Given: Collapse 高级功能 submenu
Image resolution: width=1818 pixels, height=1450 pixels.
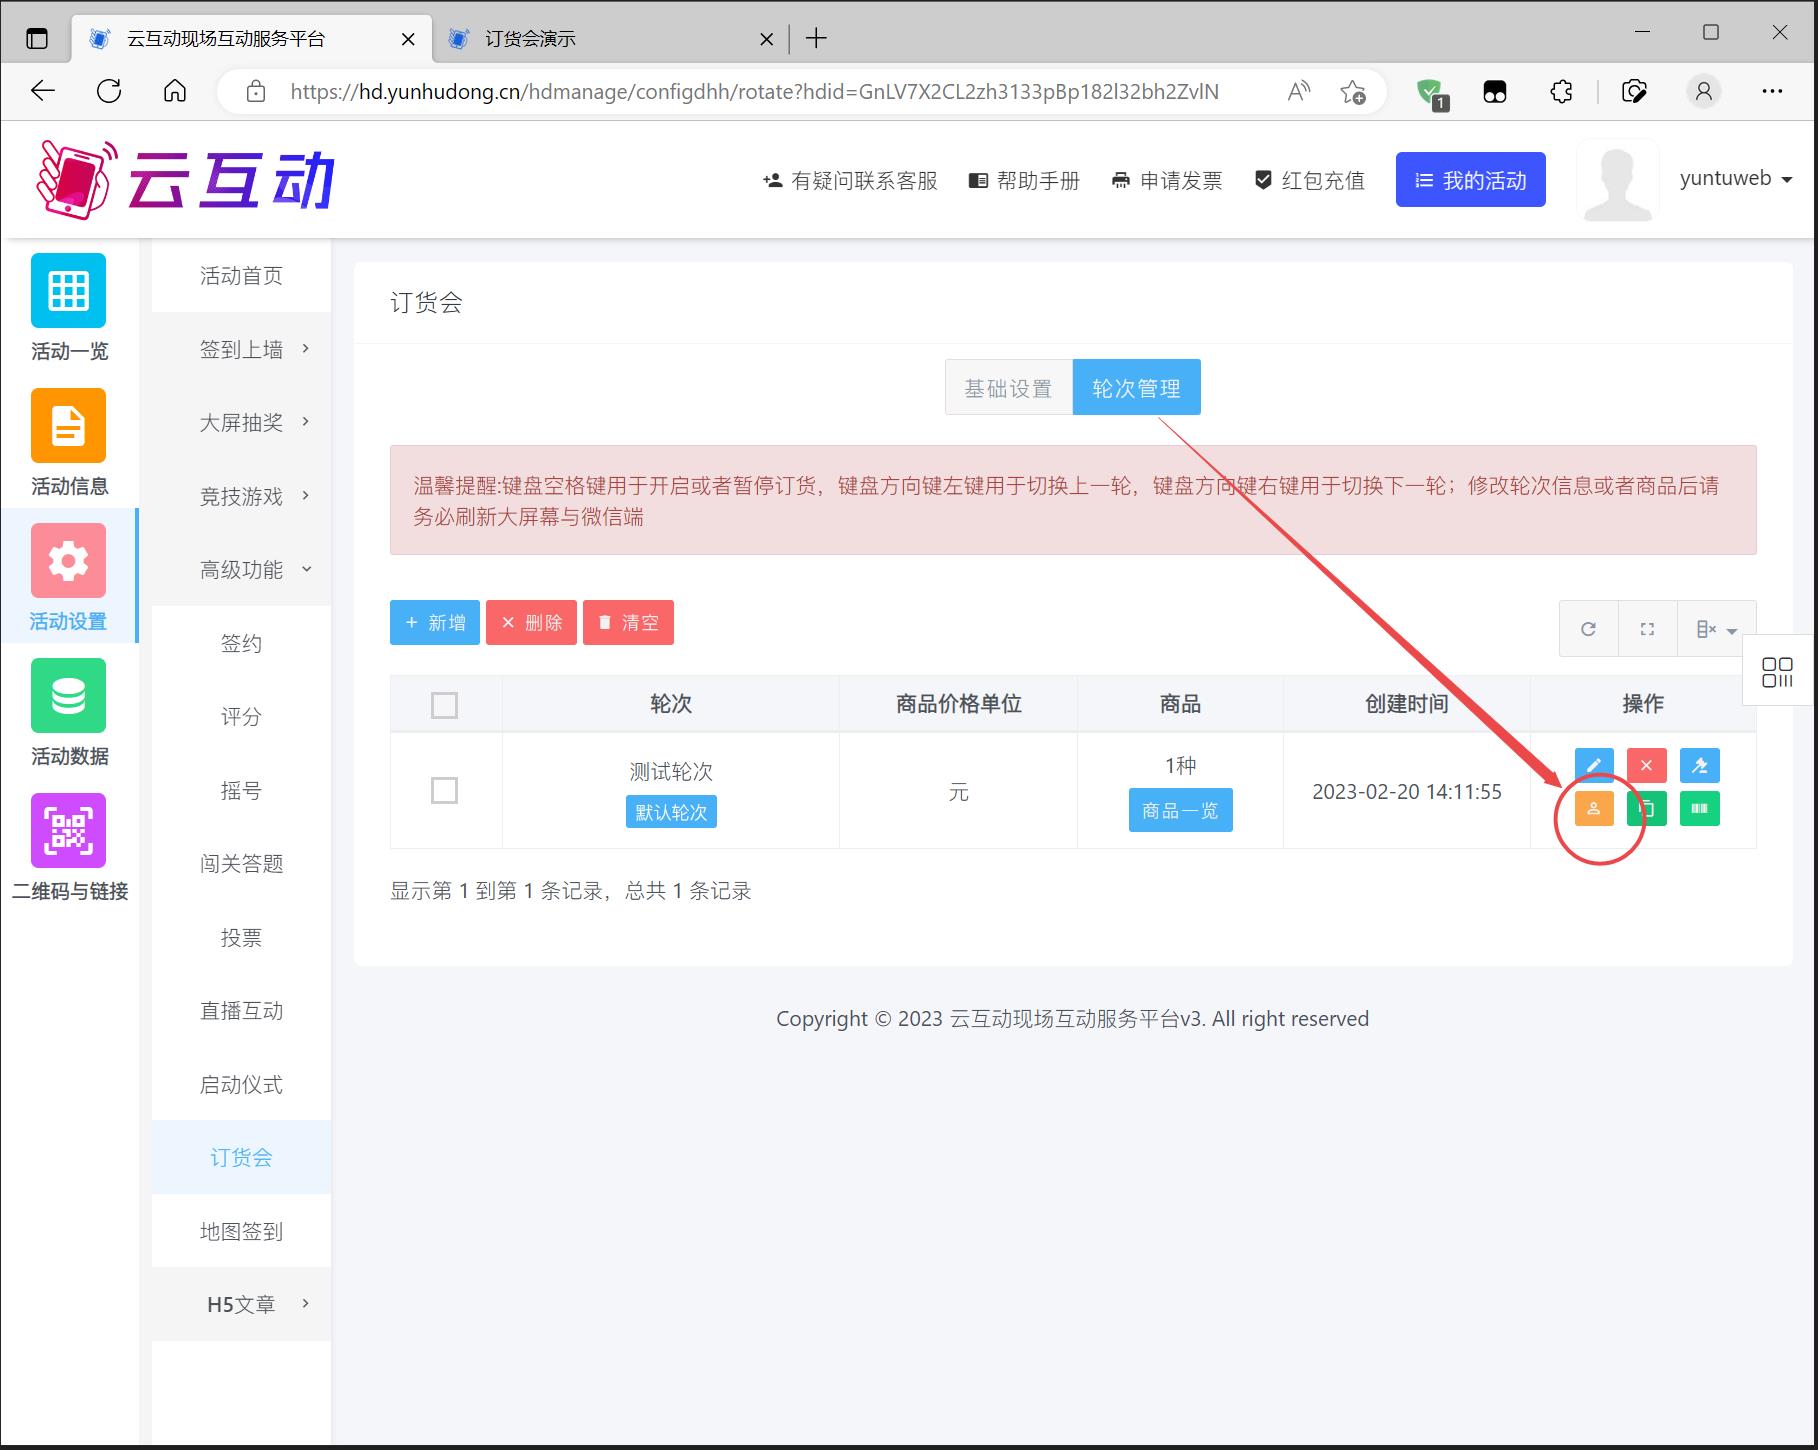Looking at the screenshot, I should coord(241,570).
